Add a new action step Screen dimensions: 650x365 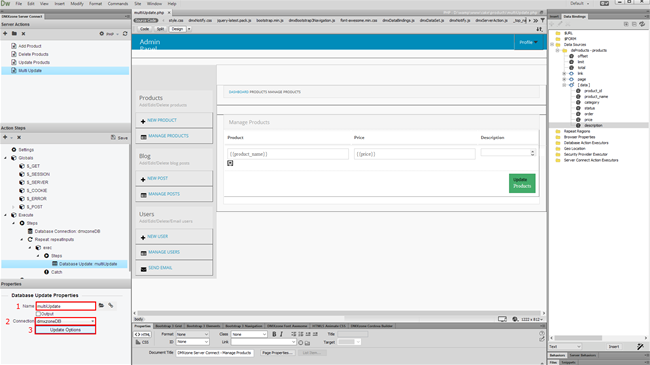[x=5, y=137]
